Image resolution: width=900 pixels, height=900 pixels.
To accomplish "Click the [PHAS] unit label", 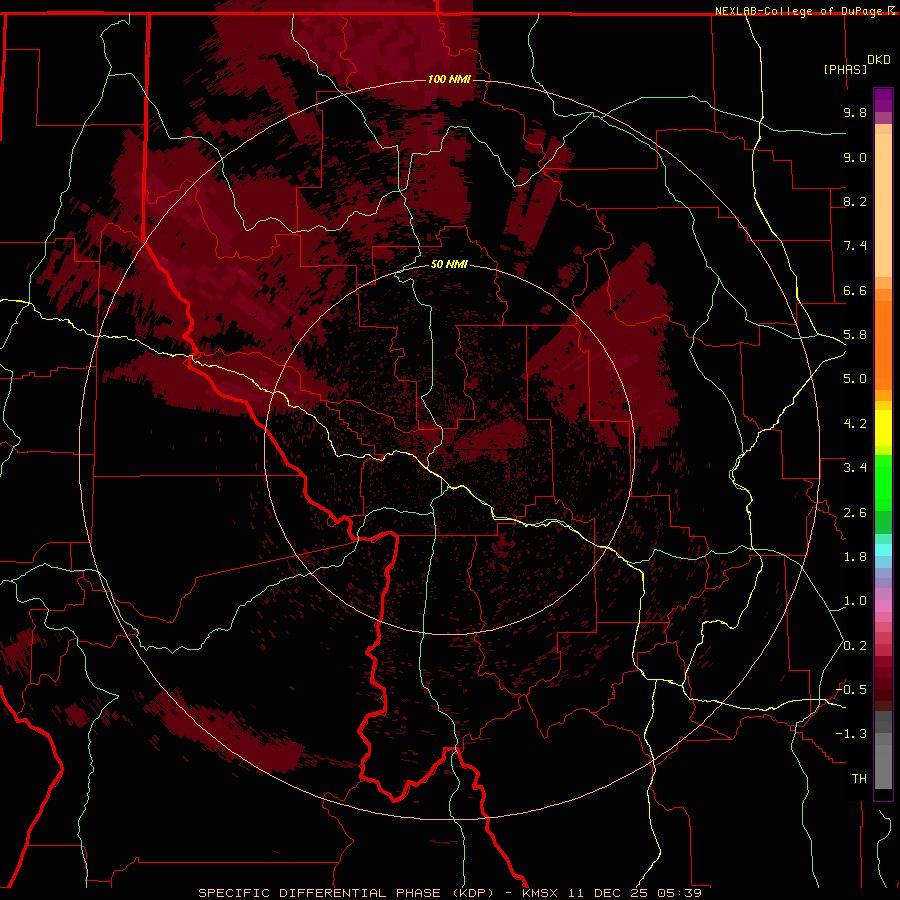I will (845, 69).
